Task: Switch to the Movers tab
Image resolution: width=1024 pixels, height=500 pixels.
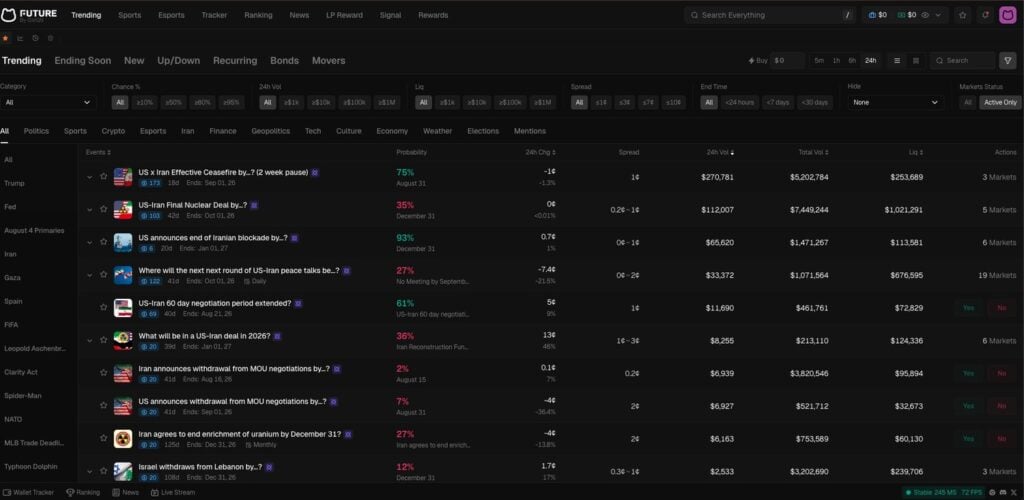Action: tap(328, 61)
